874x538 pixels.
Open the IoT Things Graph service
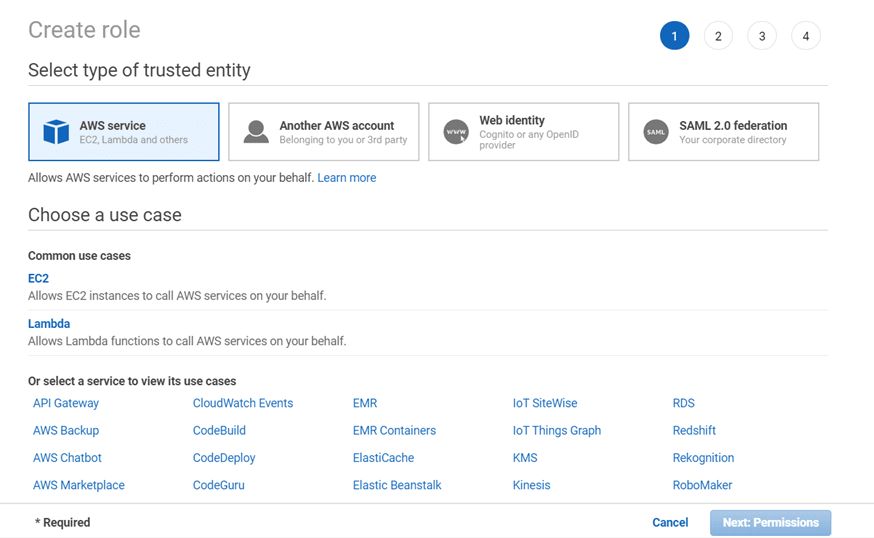pyautogui.click(x=557, y=430)
